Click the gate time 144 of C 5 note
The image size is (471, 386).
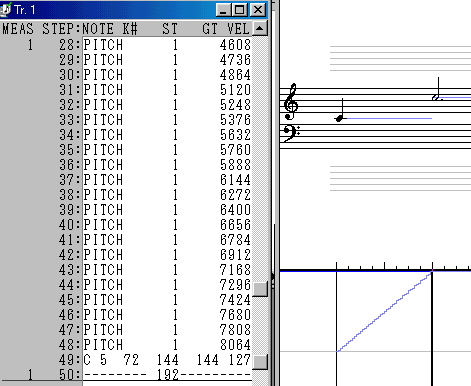tap(207, 360)
